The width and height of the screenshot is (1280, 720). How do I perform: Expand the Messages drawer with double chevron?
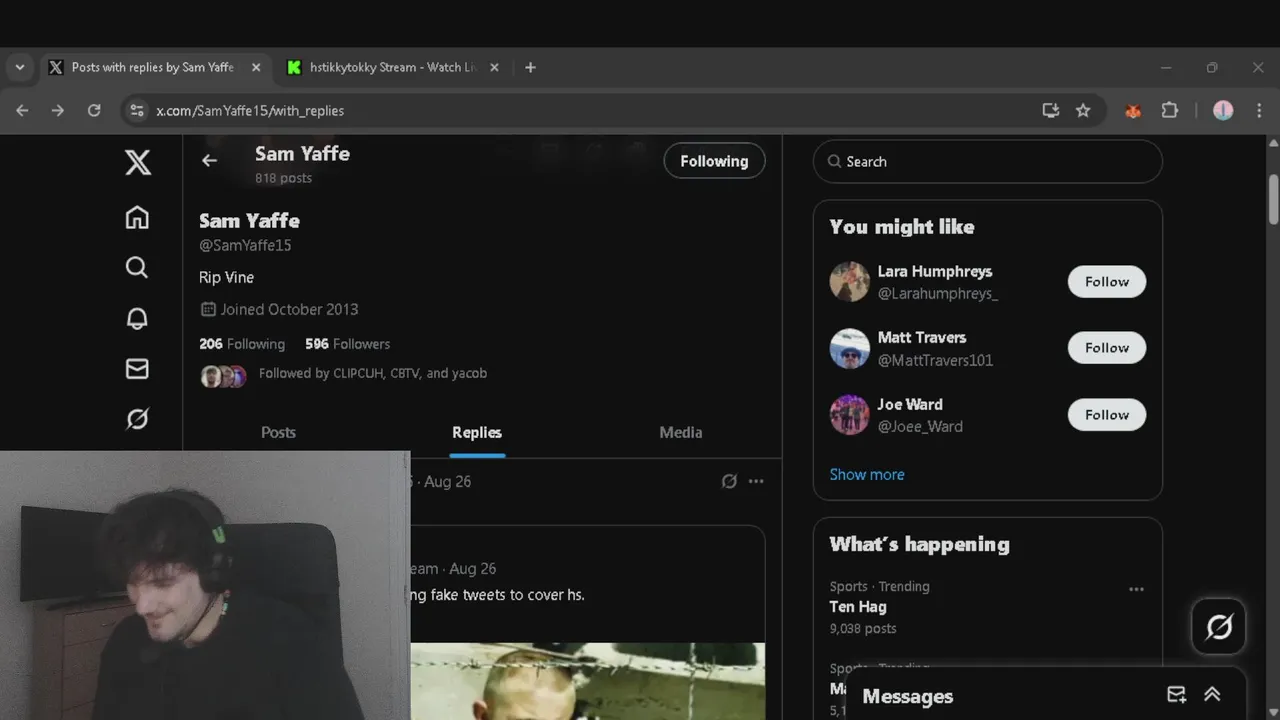(x=1212, y=695)
